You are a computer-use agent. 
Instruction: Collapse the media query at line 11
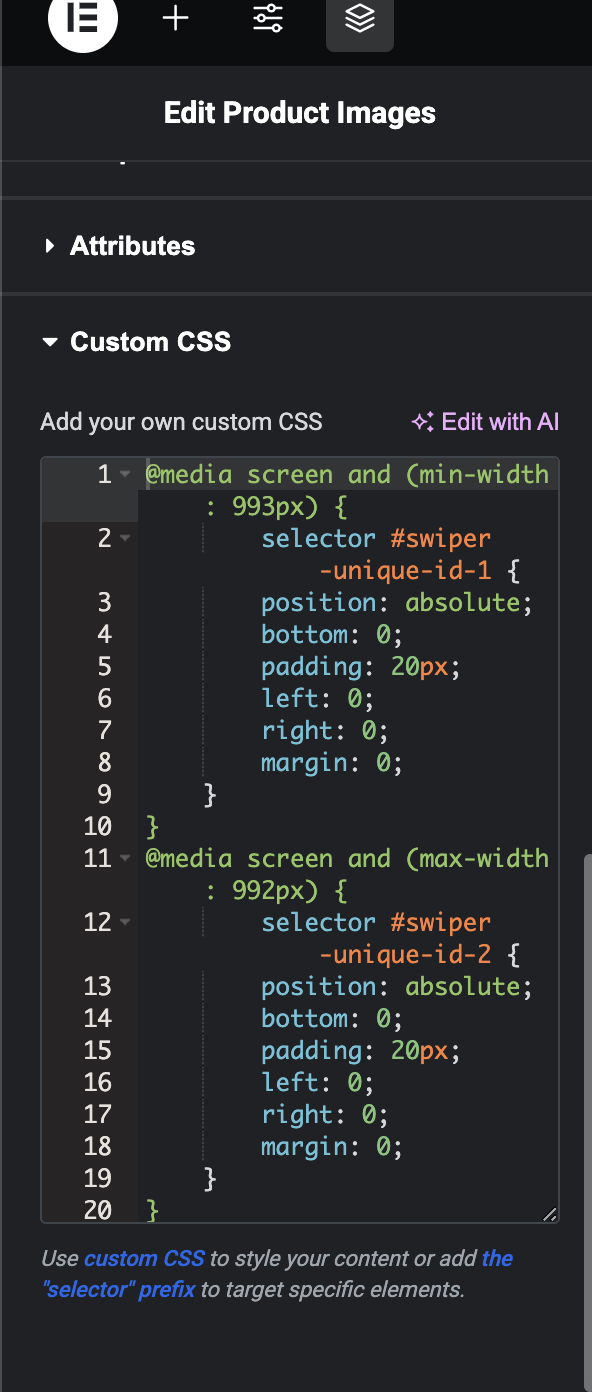(x=125, y=858)
